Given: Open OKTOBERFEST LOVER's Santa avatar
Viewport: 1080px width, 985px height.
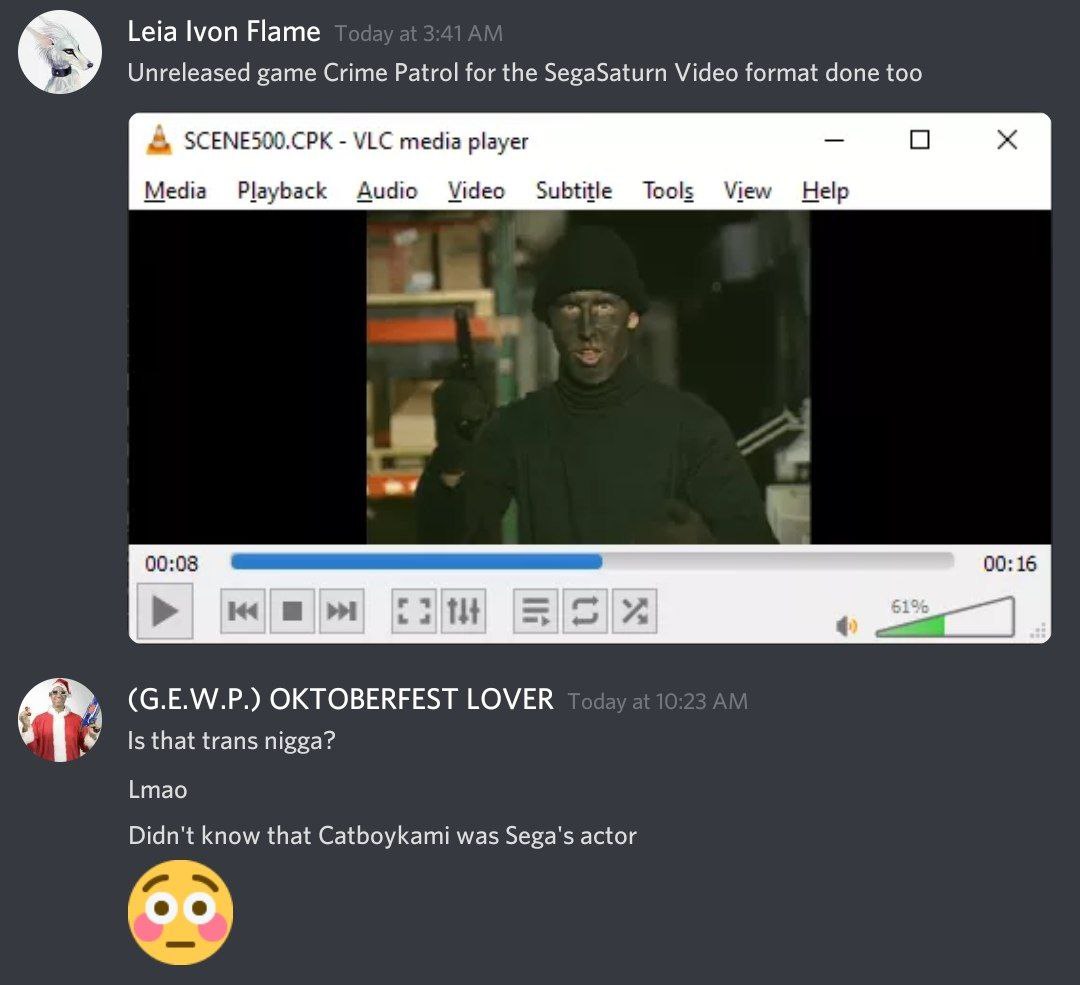Looking at the screenshot, I should (x=60, y=720).
